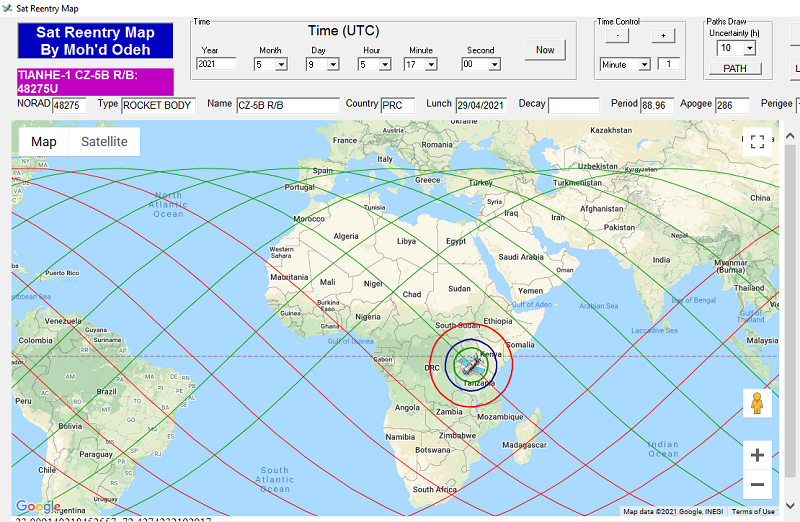800x522 pixels.
Task: Open the Uncertainty hours dropdown
Action: click(749, 48)
